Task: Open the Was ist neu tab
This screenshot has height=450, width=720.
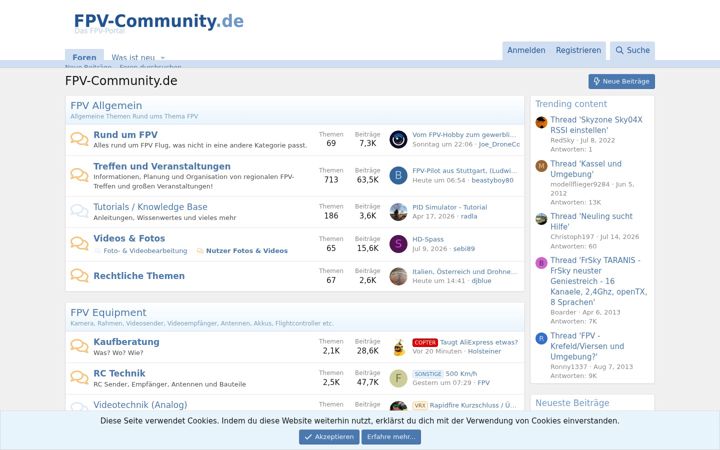Action: coord(133,57)
